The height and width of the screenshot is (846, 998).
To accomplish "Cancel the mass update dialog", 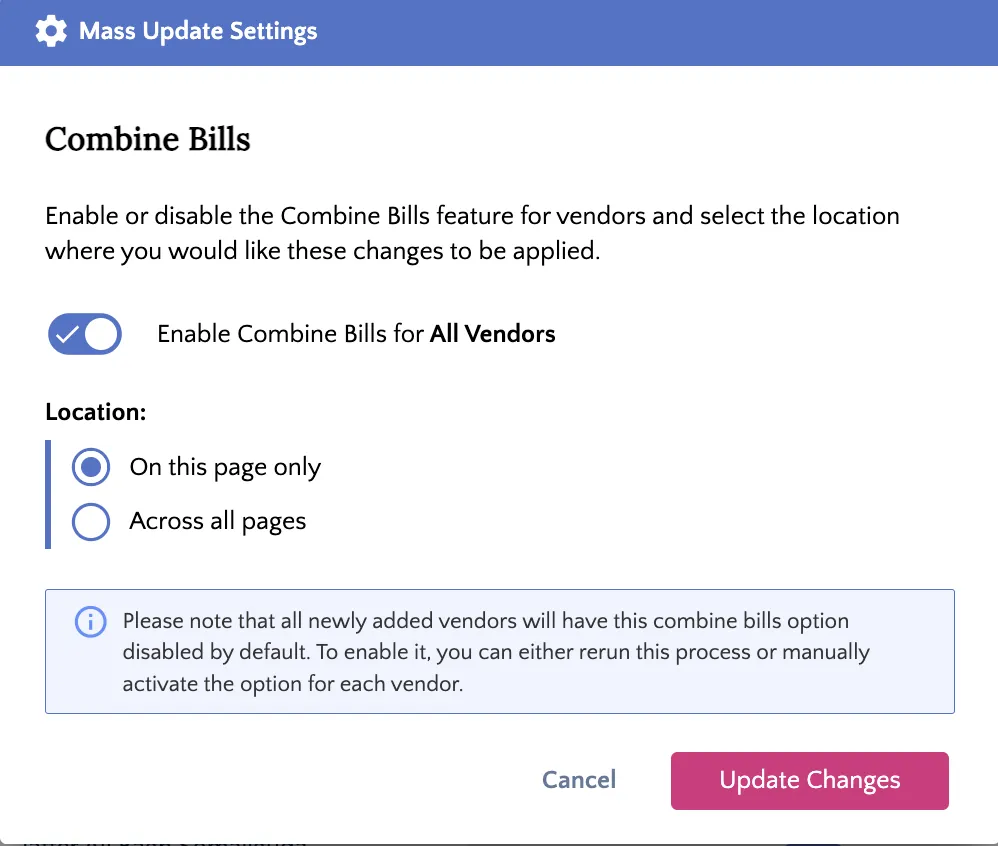I will [x=579, y=780].
